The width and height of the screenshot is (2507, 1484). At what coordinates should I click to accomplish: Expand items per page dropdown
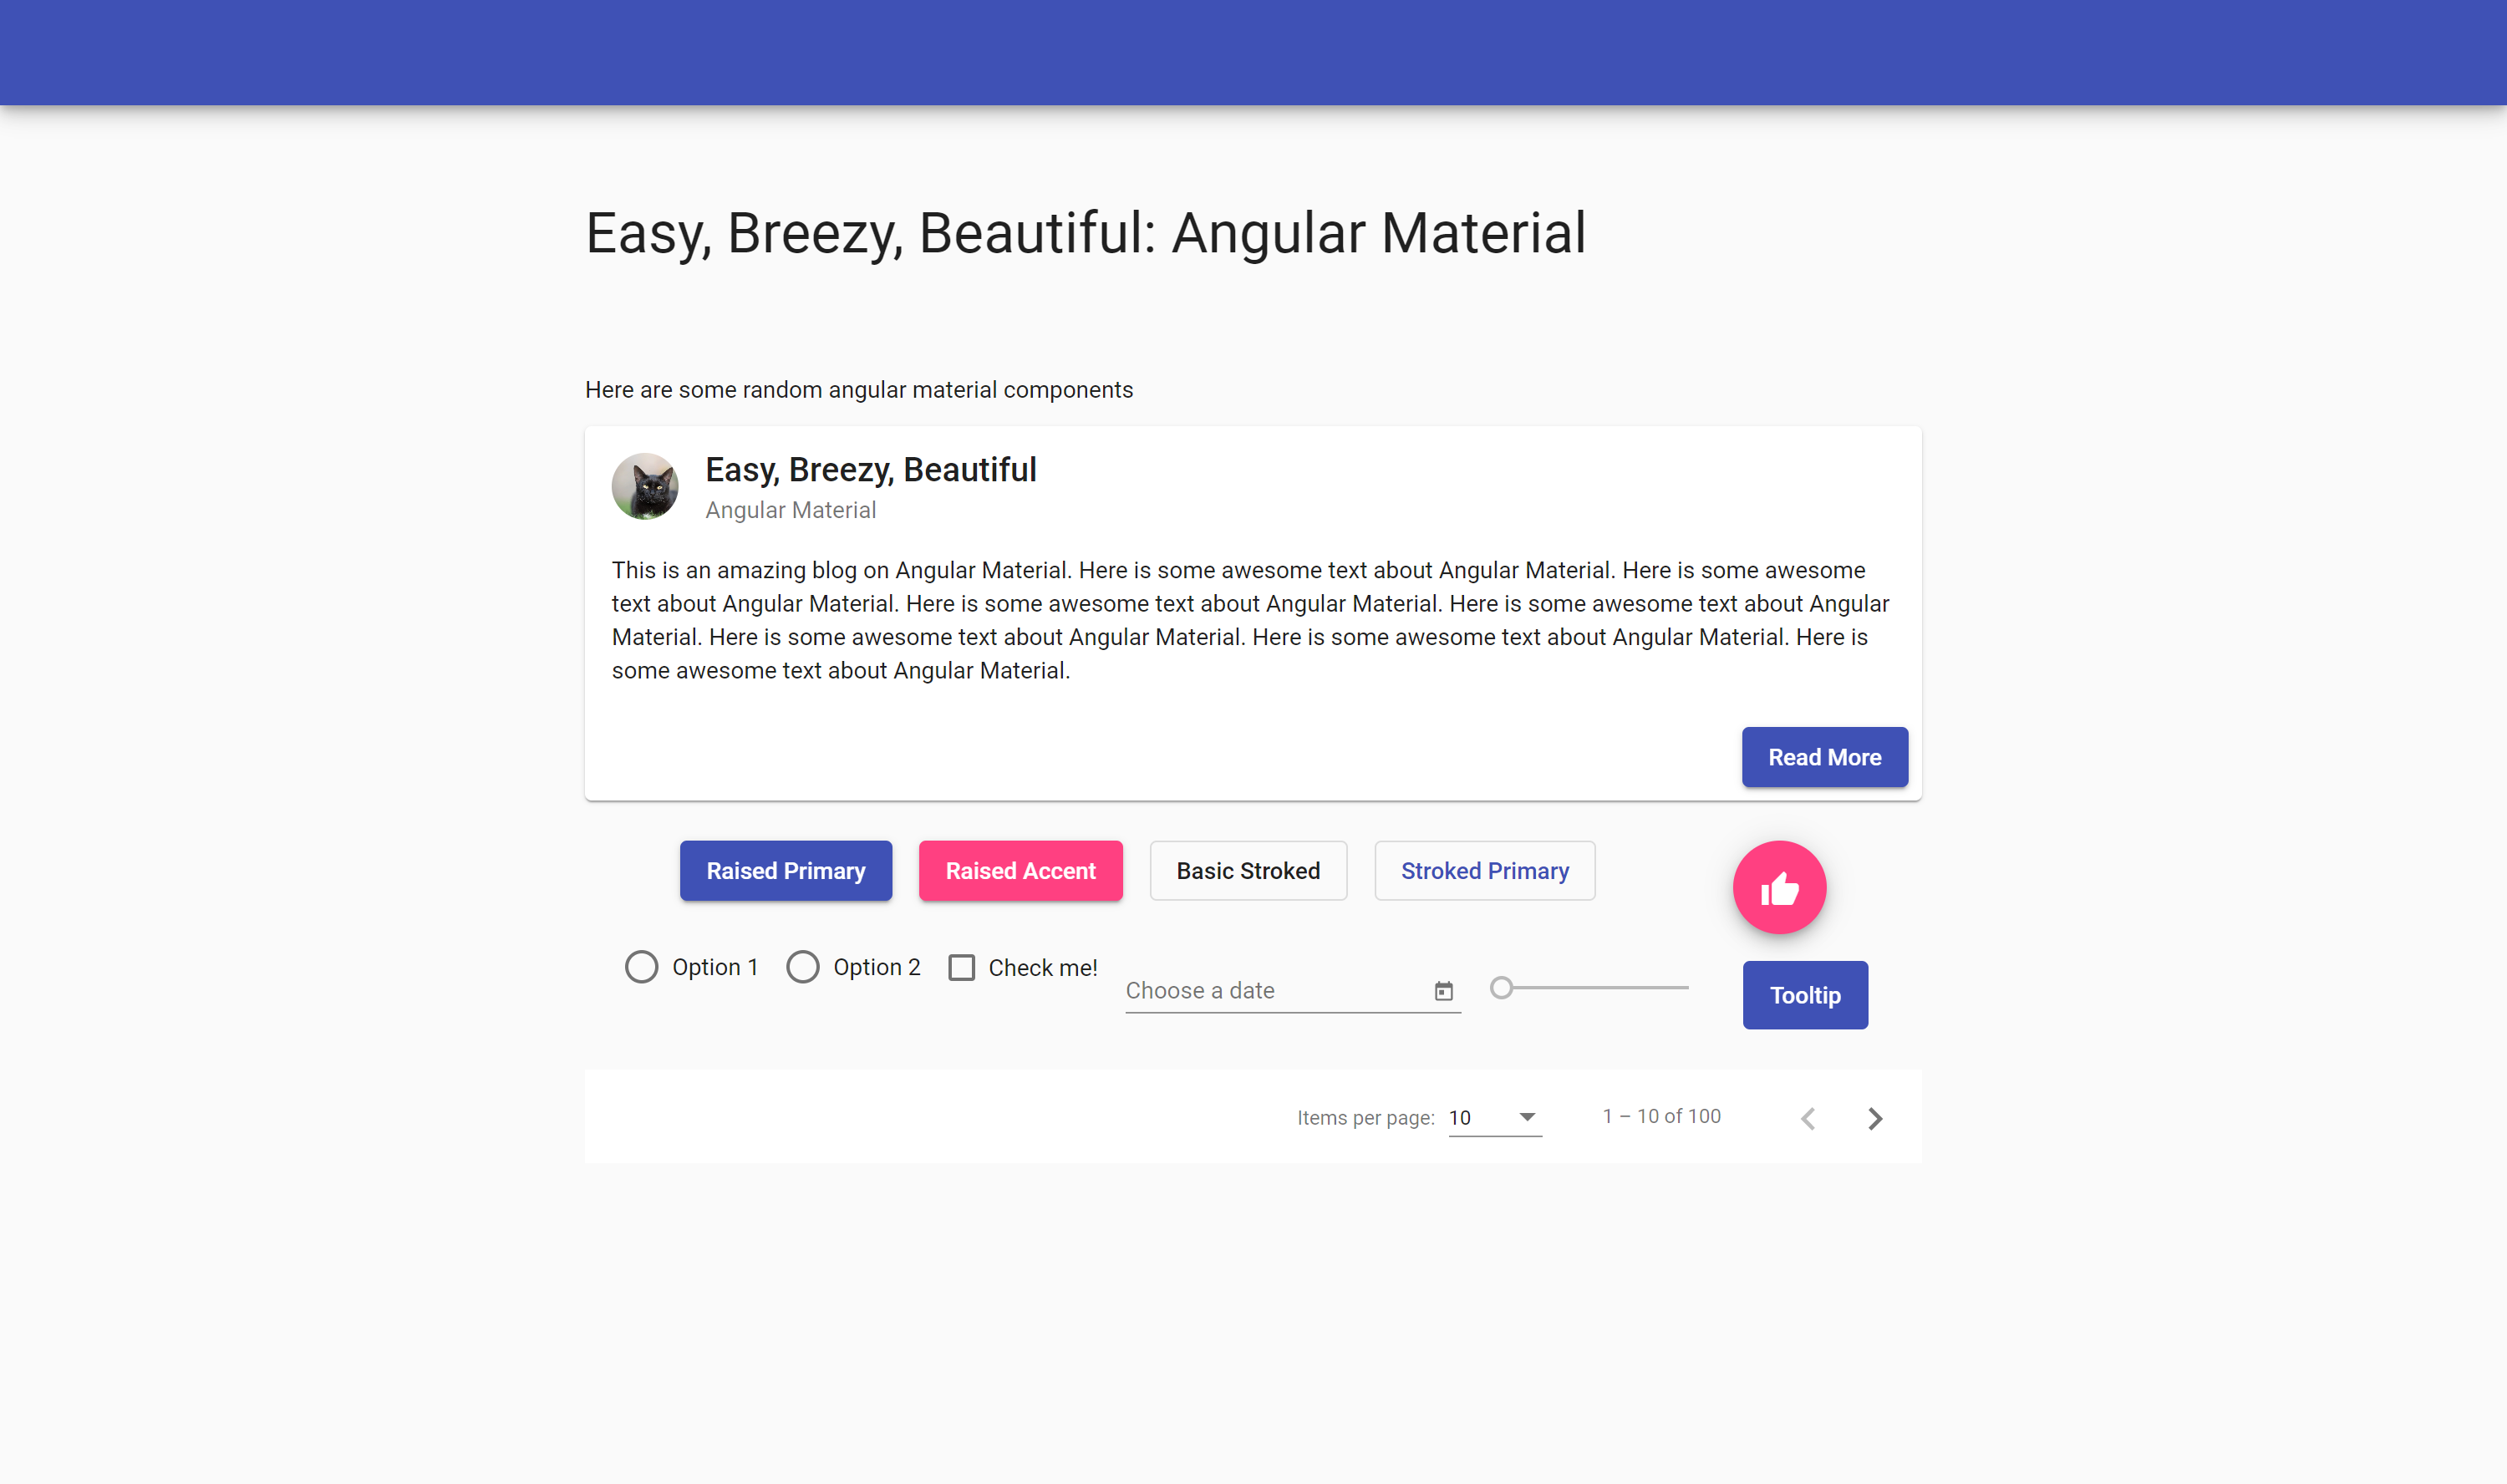pyautogui.click(x=1493, y=1115)
